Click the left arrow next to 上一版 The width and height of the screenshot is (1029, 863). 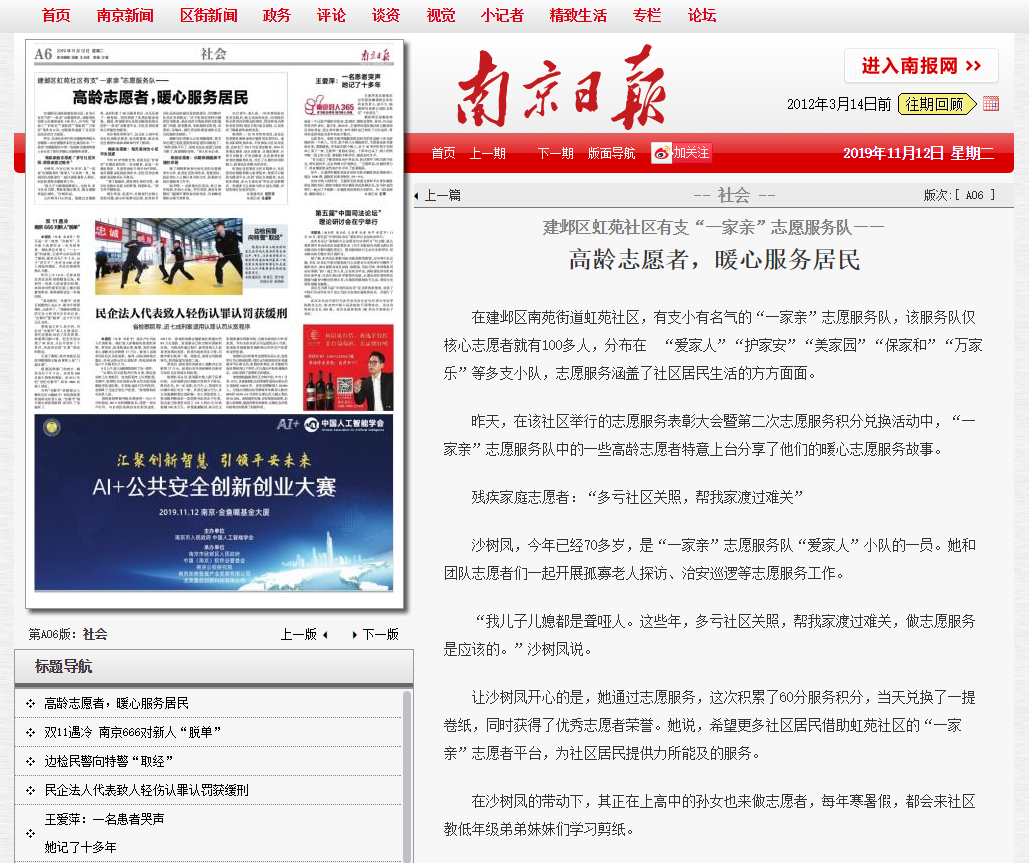coord(325,635)
